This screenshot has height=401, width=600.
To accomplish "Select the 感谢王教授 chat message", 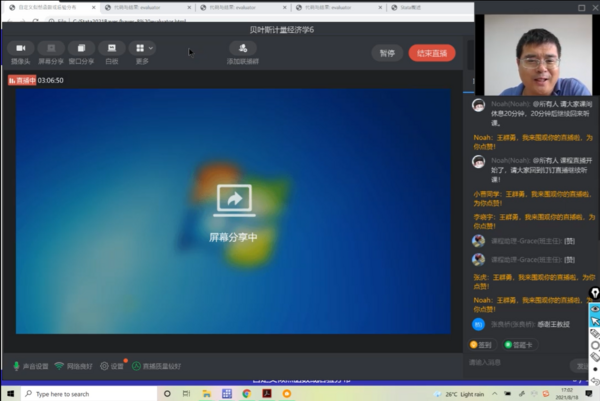I will (x=554, y=324).
